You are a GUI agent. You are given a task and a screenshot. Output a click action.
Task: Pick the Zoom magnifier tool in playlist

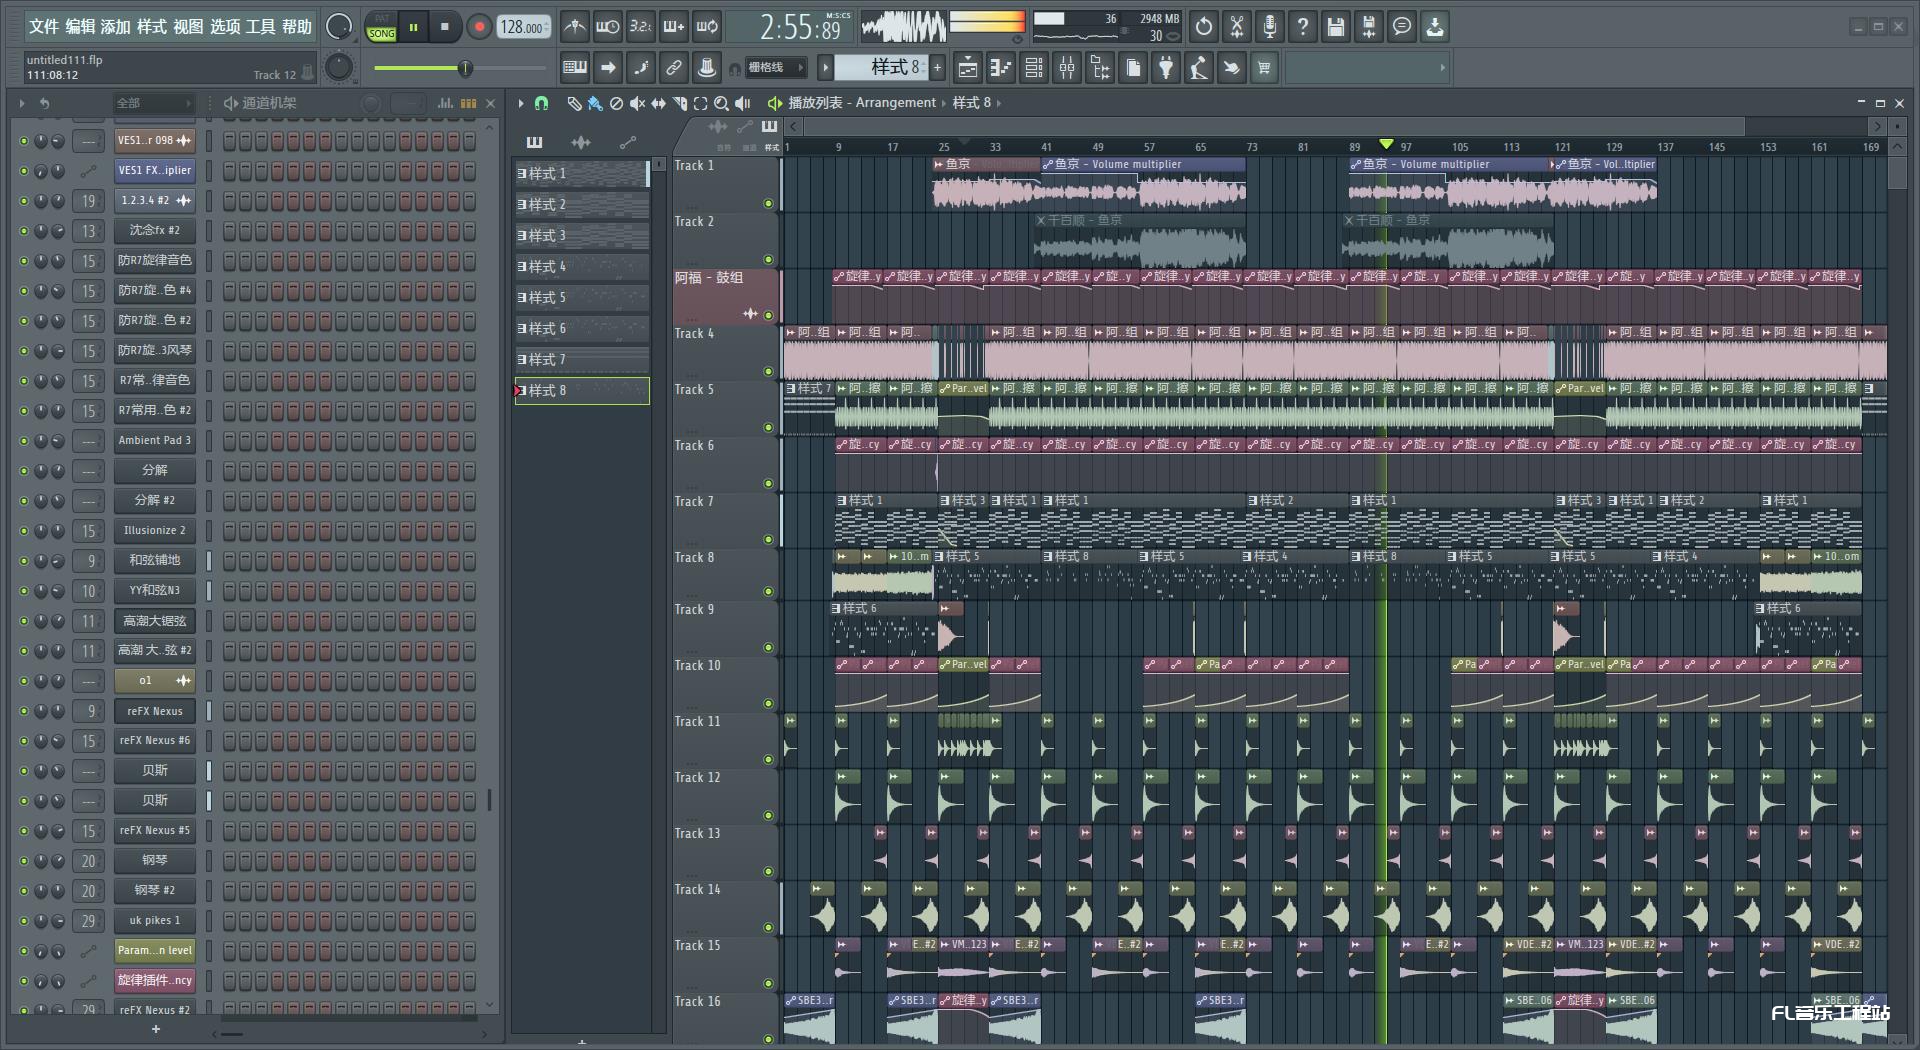tap(721, 103)
